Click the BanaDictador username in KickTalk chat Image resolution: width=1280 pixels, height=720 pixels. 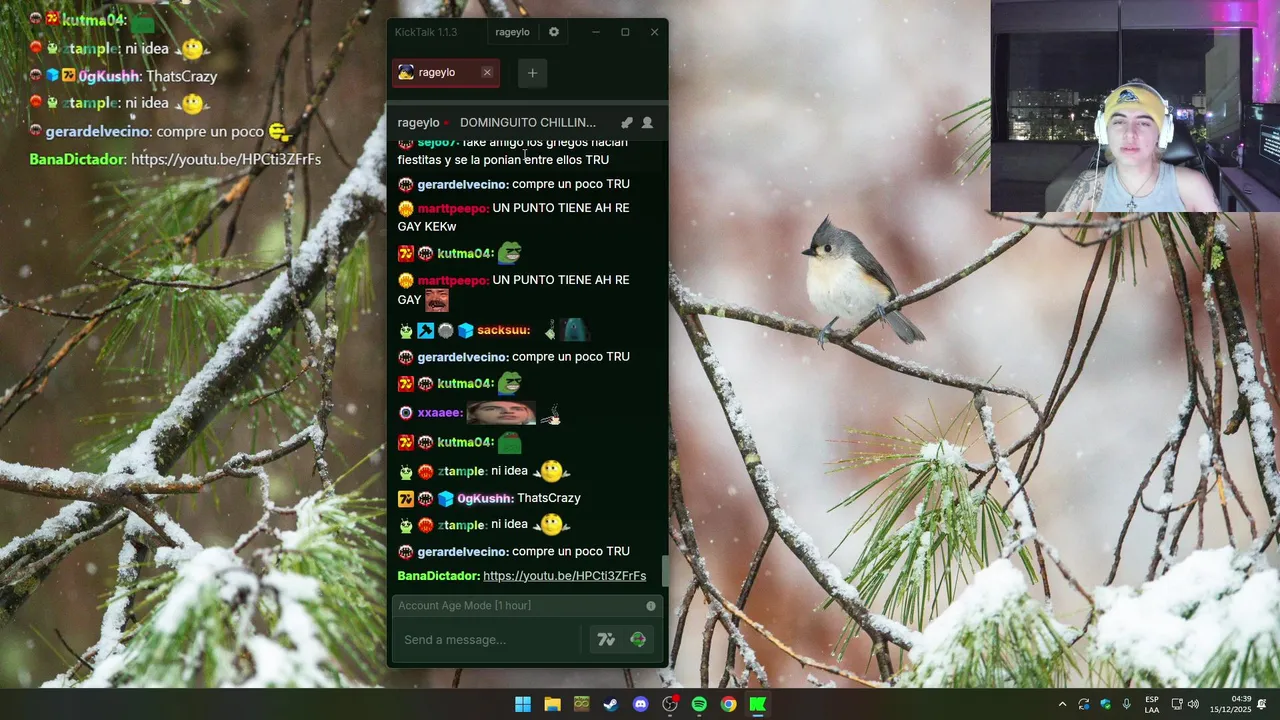[x=438, y=576]
